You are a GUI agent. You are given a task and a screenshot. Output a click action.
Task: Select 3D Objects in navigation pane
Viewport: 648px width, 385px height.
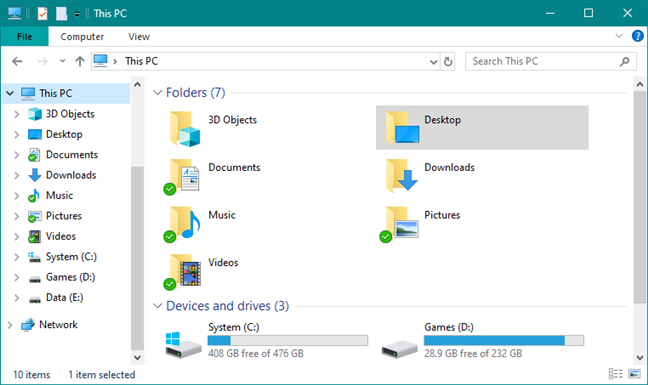tap(70, 114)
